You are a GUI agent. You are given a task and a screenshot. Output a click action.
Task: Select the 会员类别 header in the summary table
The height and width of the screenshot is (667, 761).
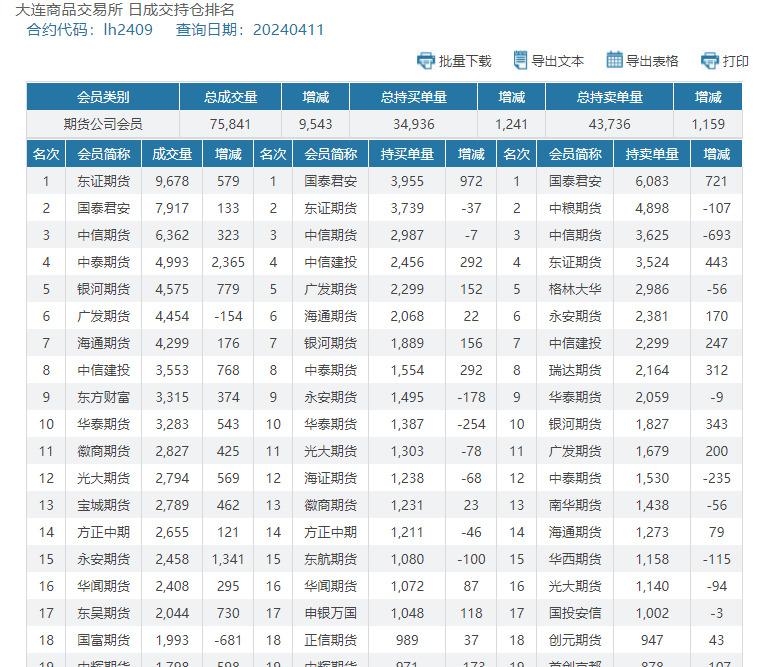pos(103,97)
